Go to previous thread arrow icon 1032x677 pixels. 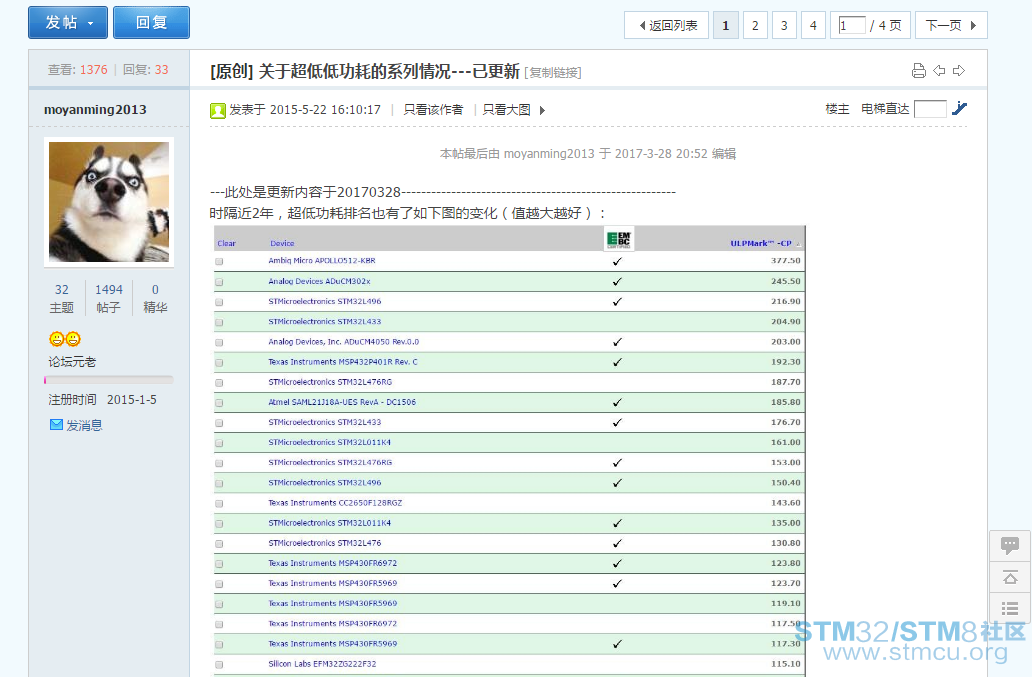pos(939,70)
